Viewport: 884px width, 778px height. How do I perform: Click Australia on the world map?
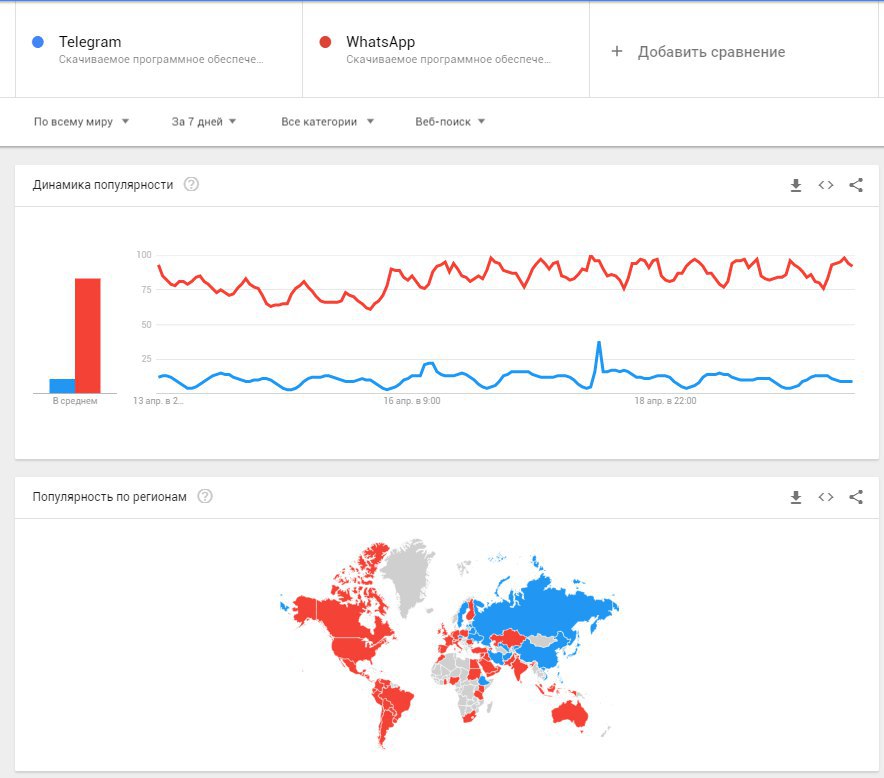569,714
